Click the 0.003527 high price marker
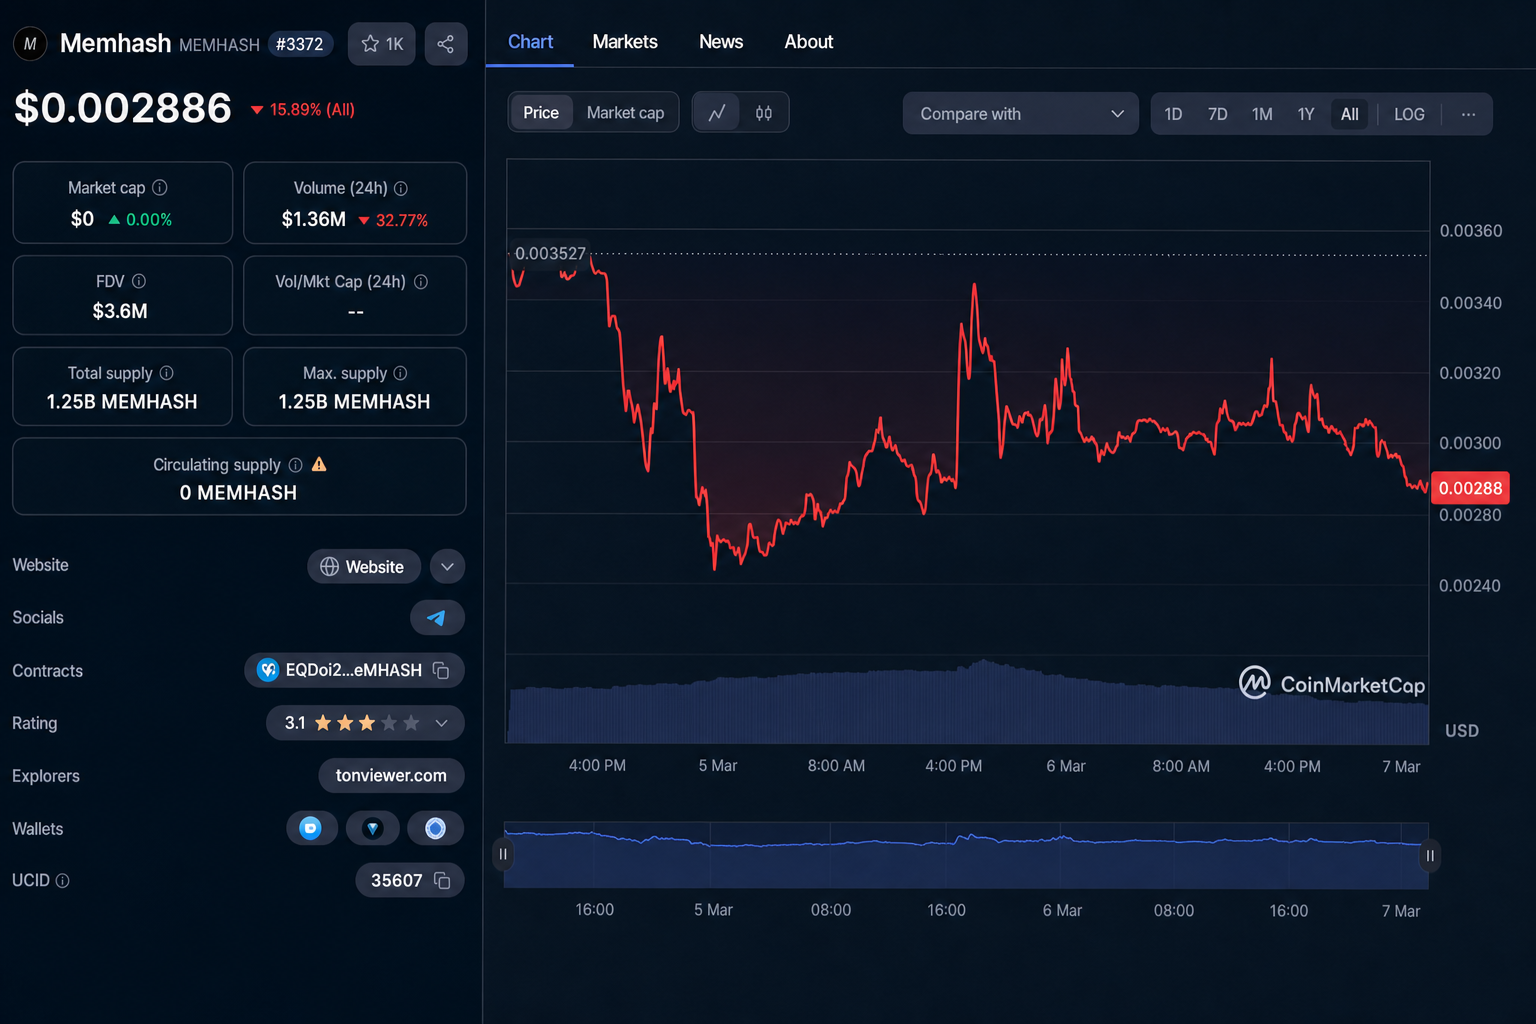The width and height of the screenshot is (1536, 1024). click(x=550, y=253)
